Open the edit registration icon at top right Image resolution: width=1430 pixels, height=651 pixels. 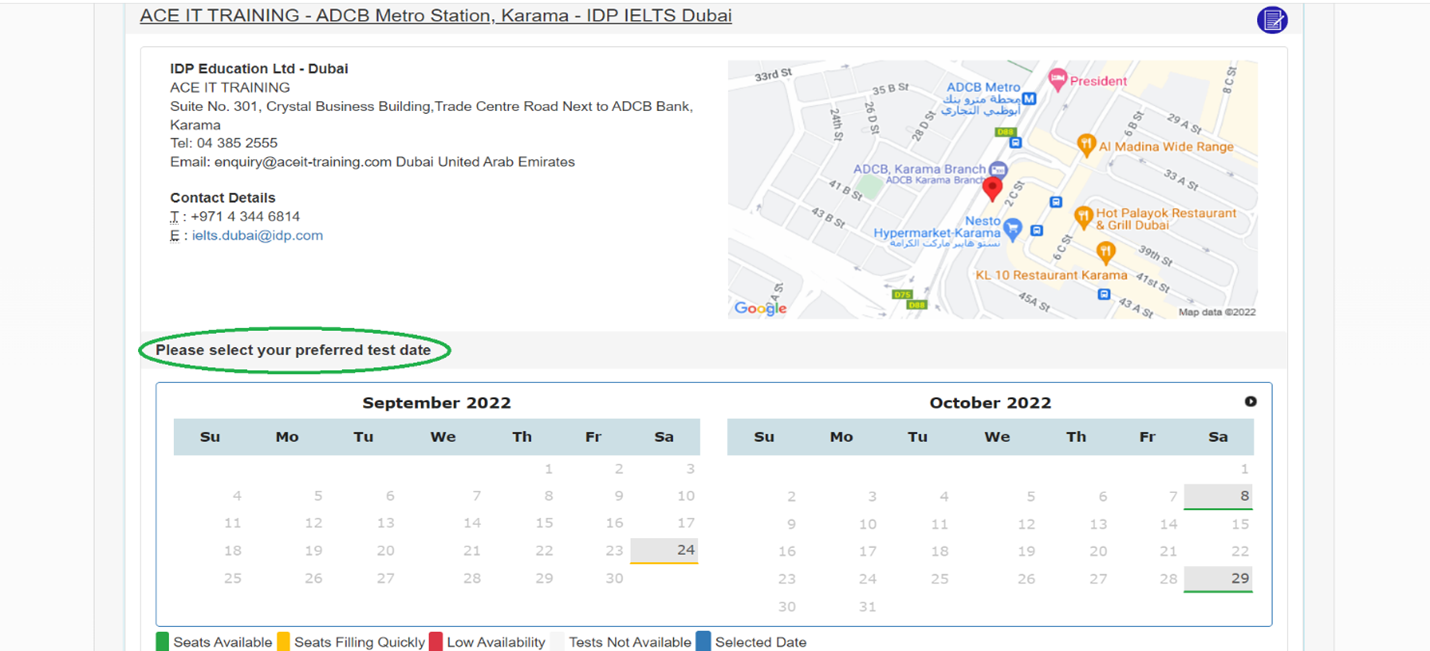1271,19
